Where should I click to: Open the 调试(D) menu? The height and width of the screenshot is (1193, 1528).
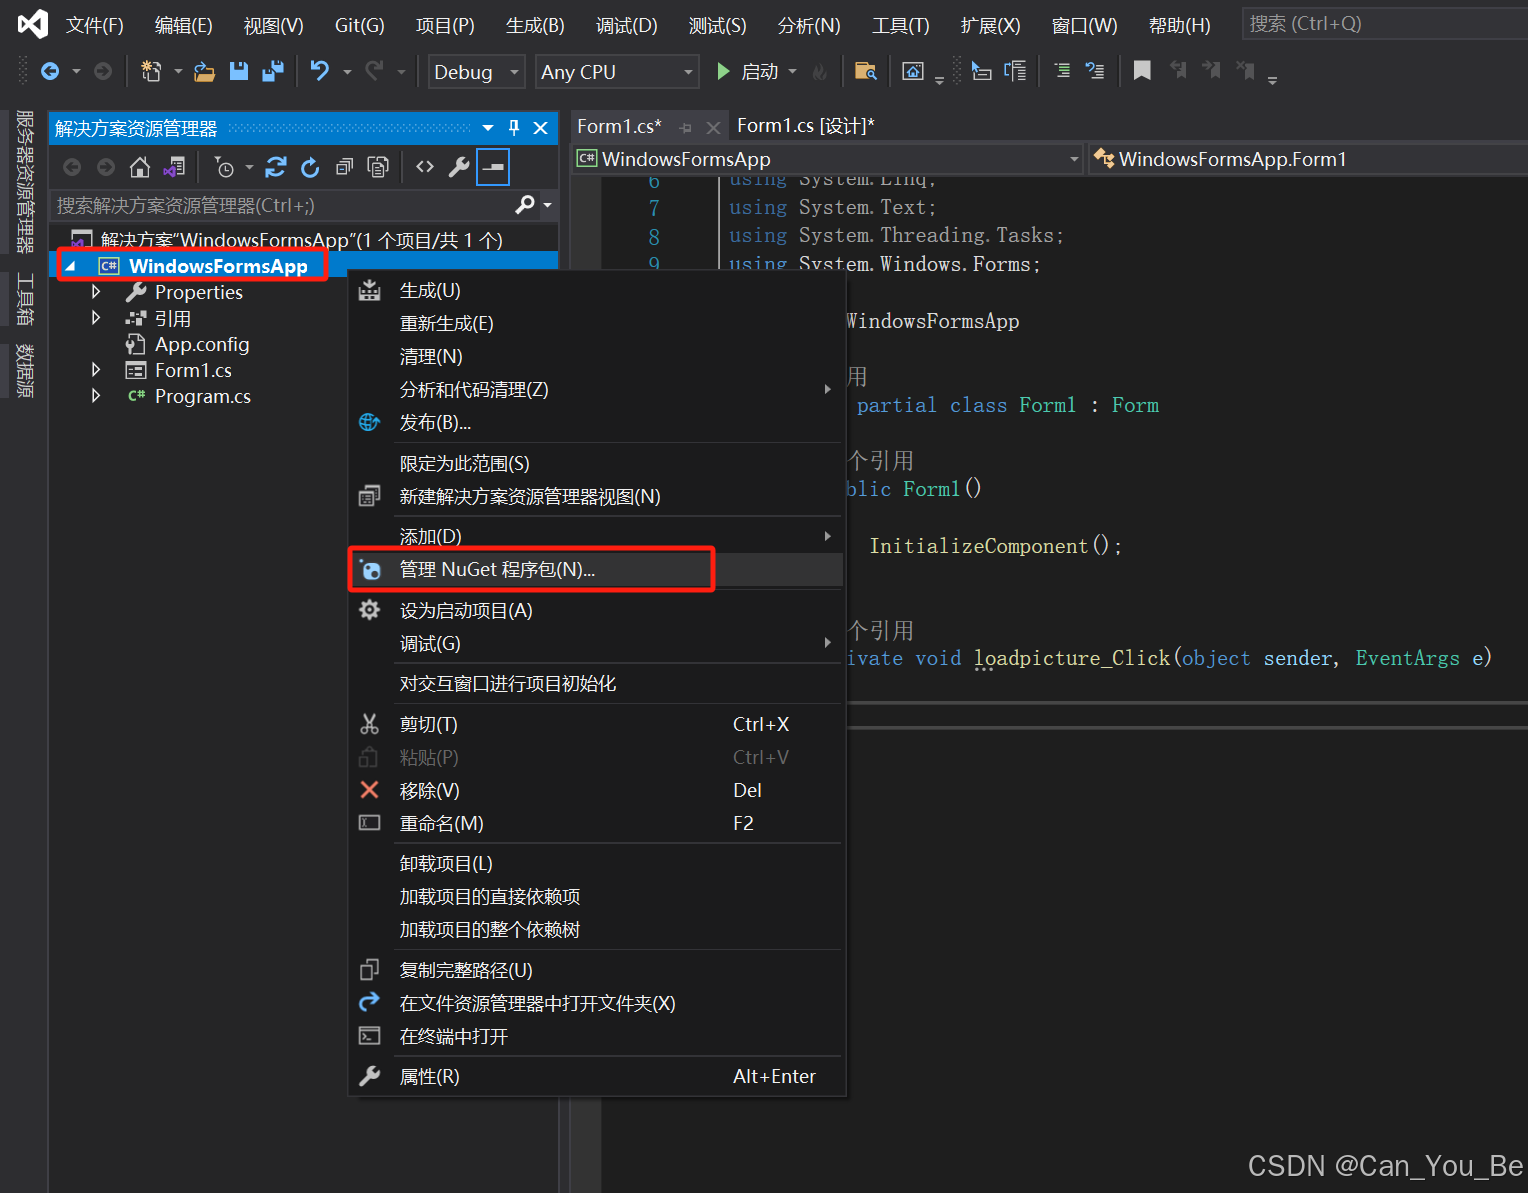626,25
